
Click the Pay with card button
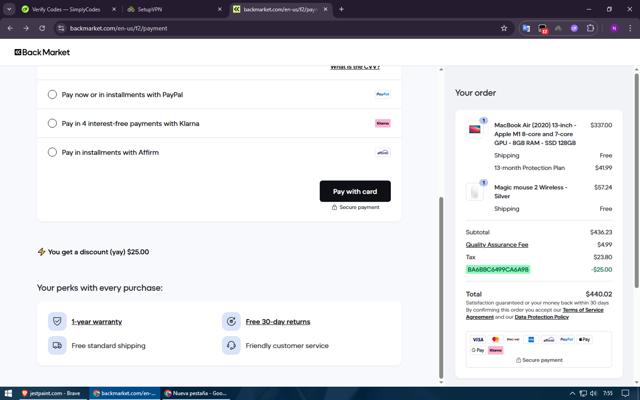click(x=355, y=191)
